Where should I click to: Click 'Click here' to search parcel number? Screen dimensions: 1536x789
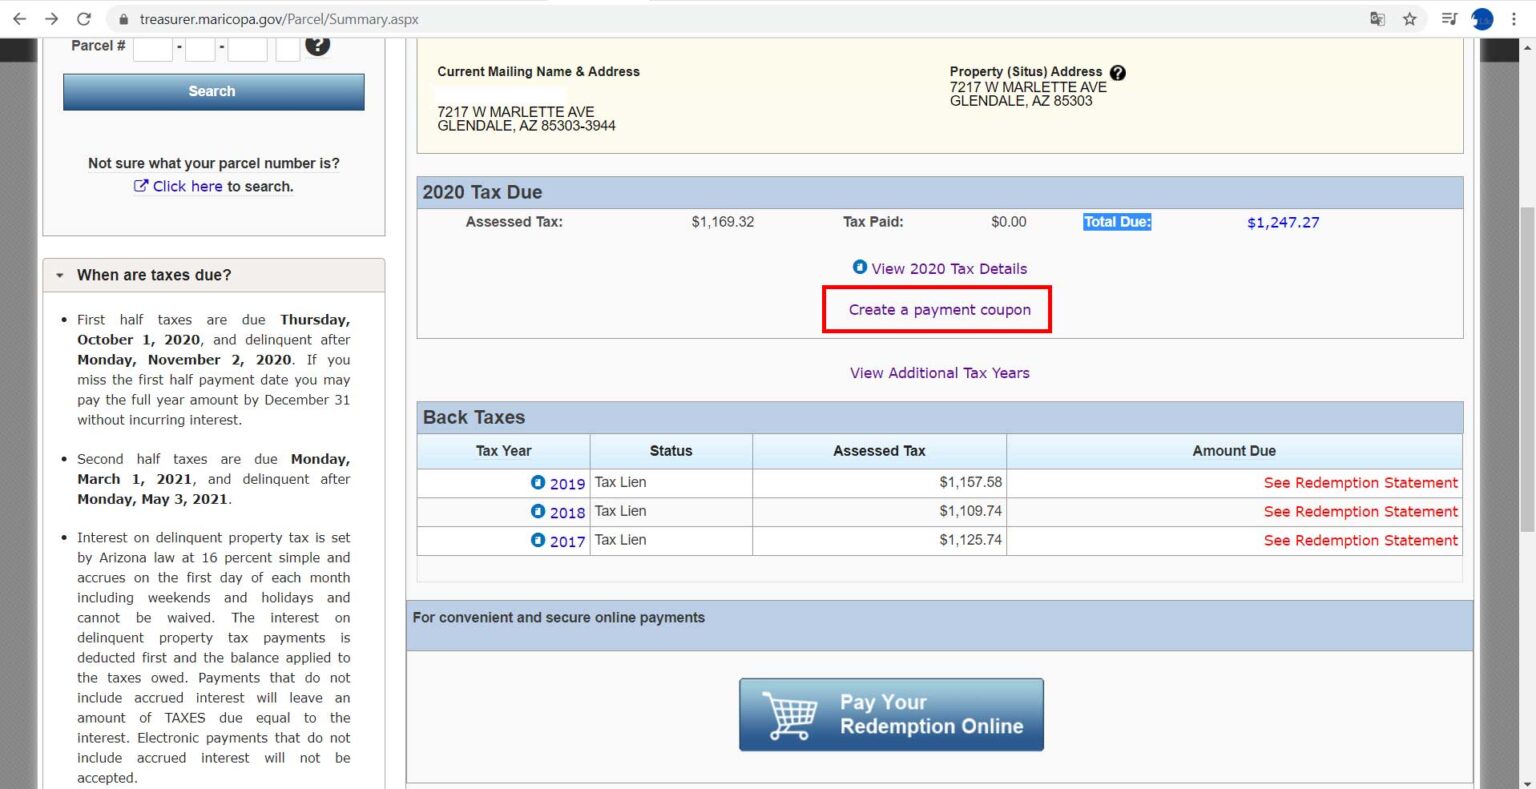pyautogui.click(x=187, y=186)
